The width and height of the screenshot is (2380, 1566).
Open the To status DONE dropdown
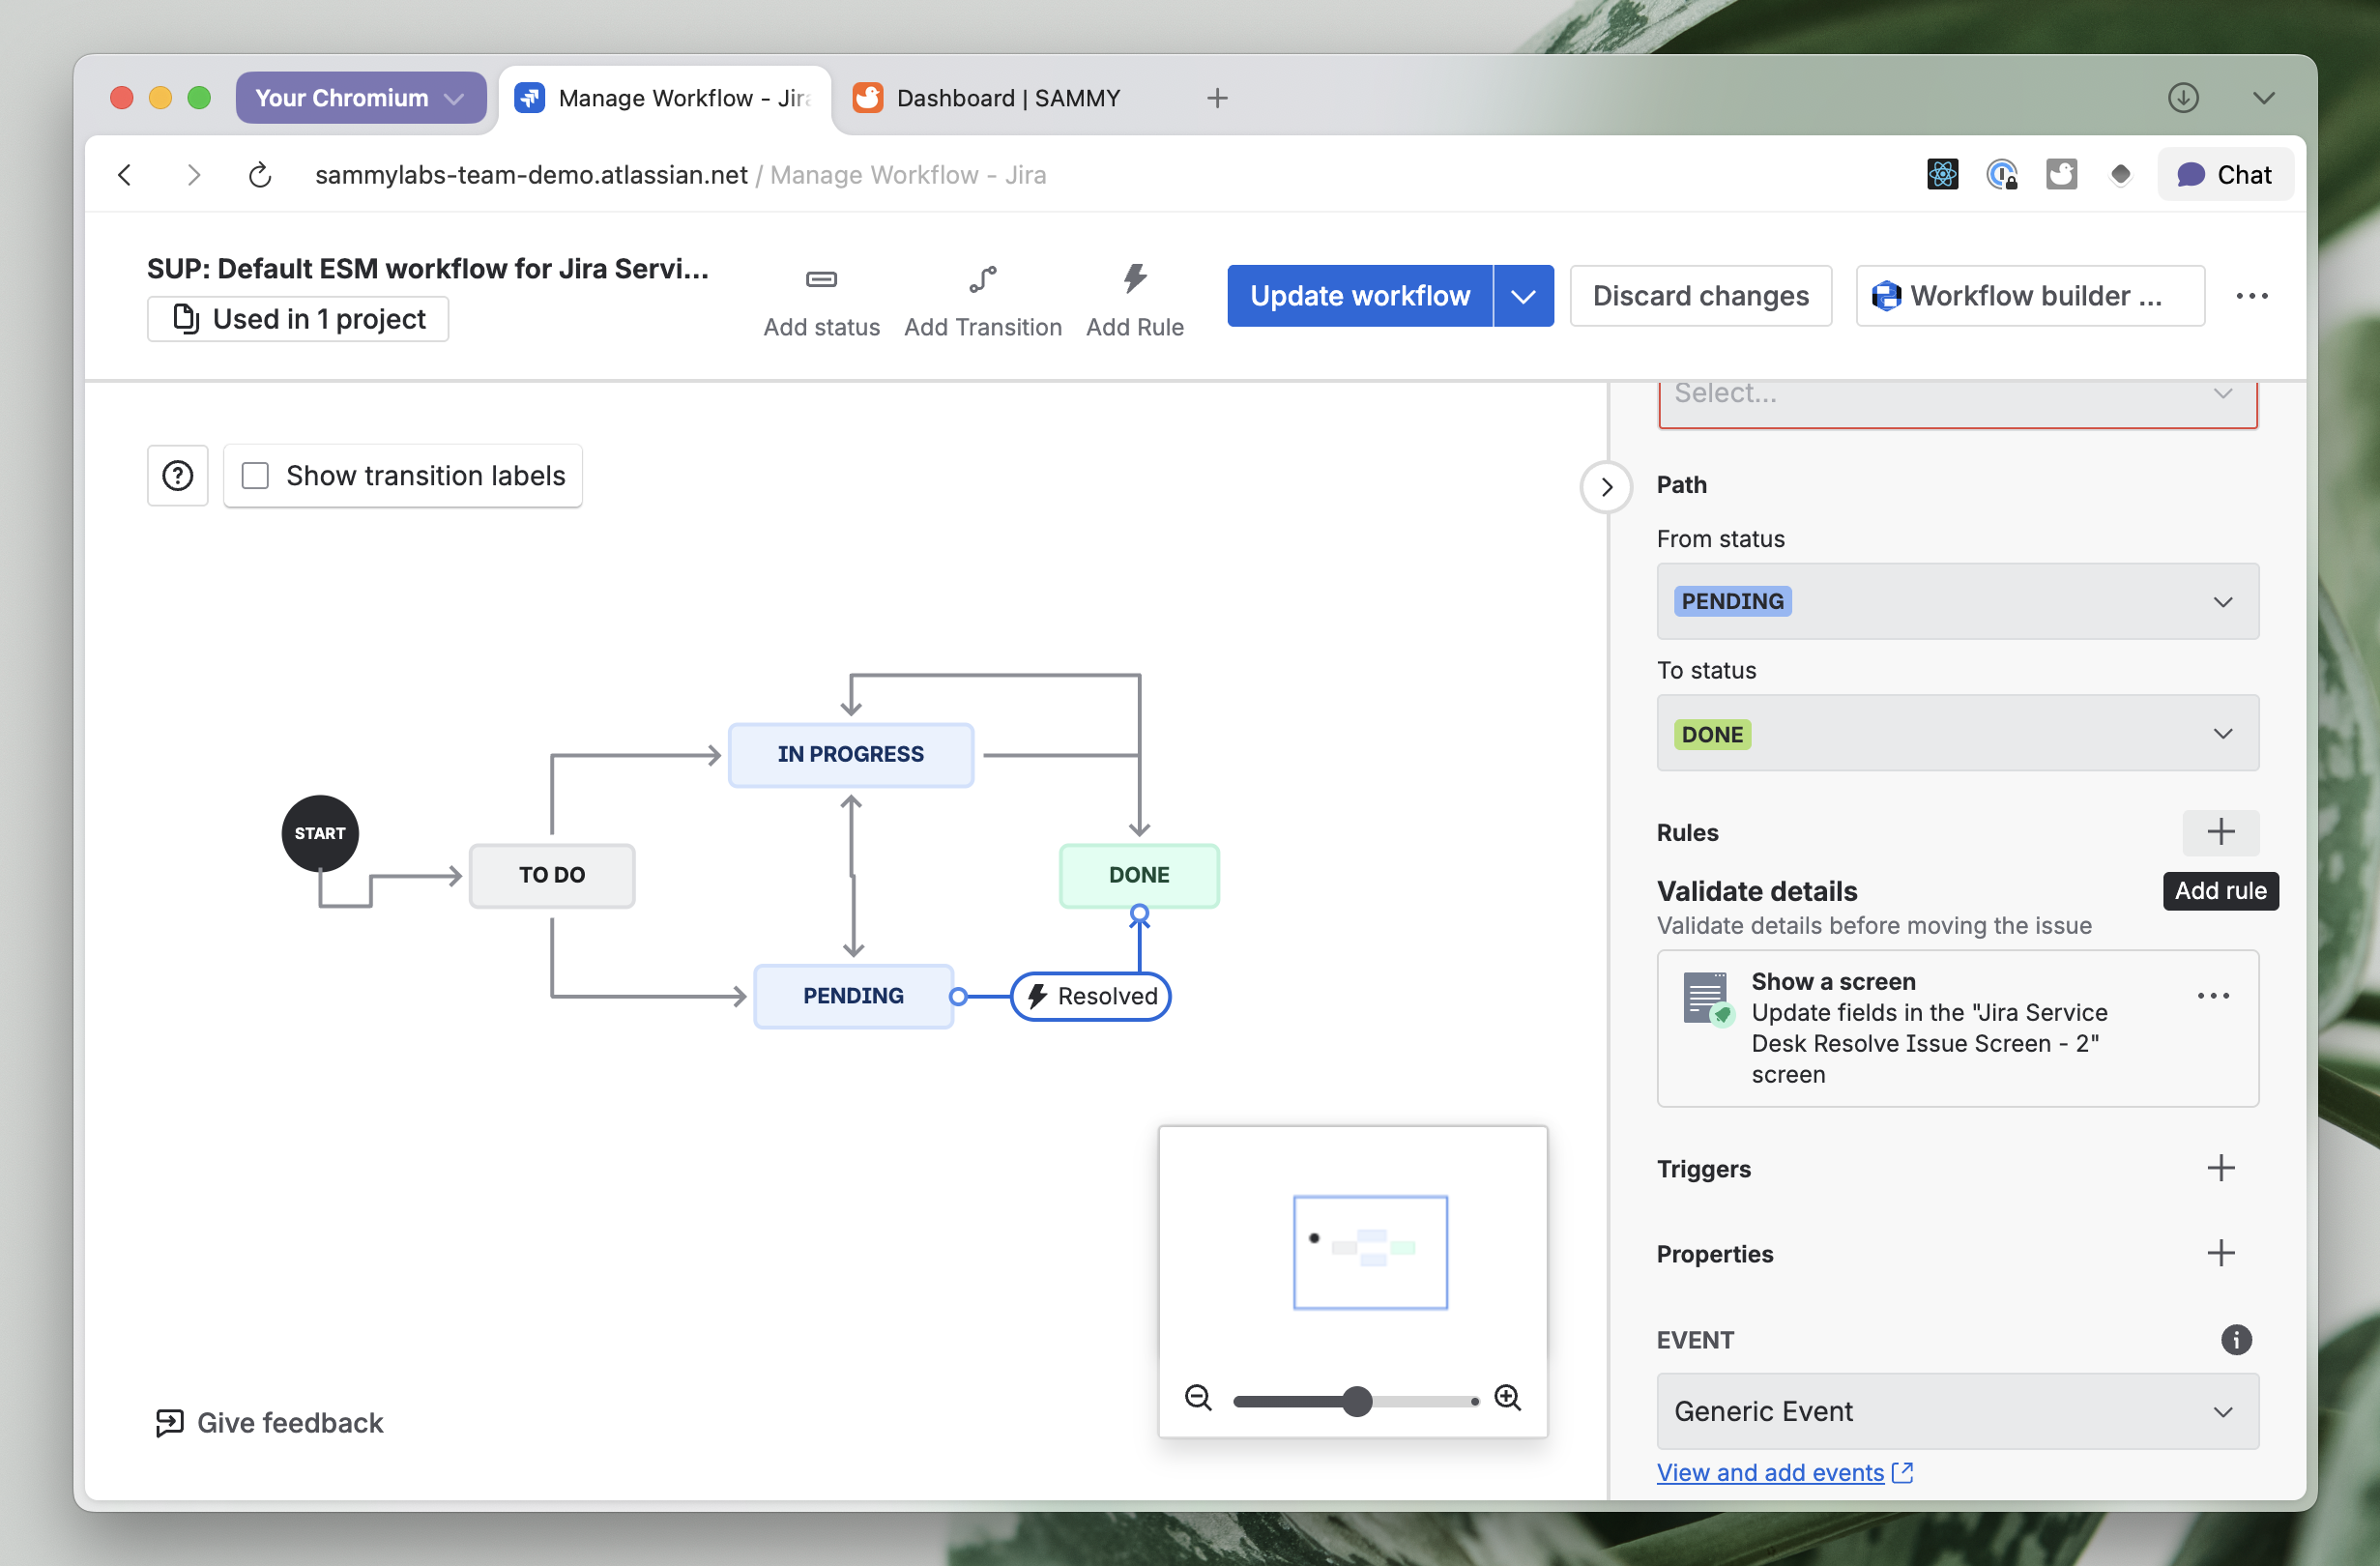coord(1957,733)
